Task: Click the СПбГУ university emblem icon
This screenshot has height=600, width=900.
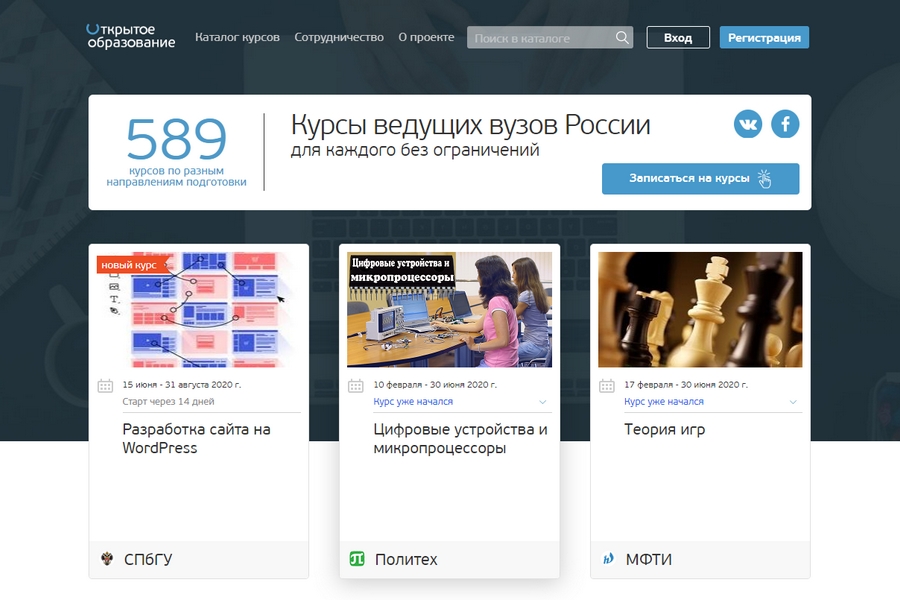Action: point(108,559)
